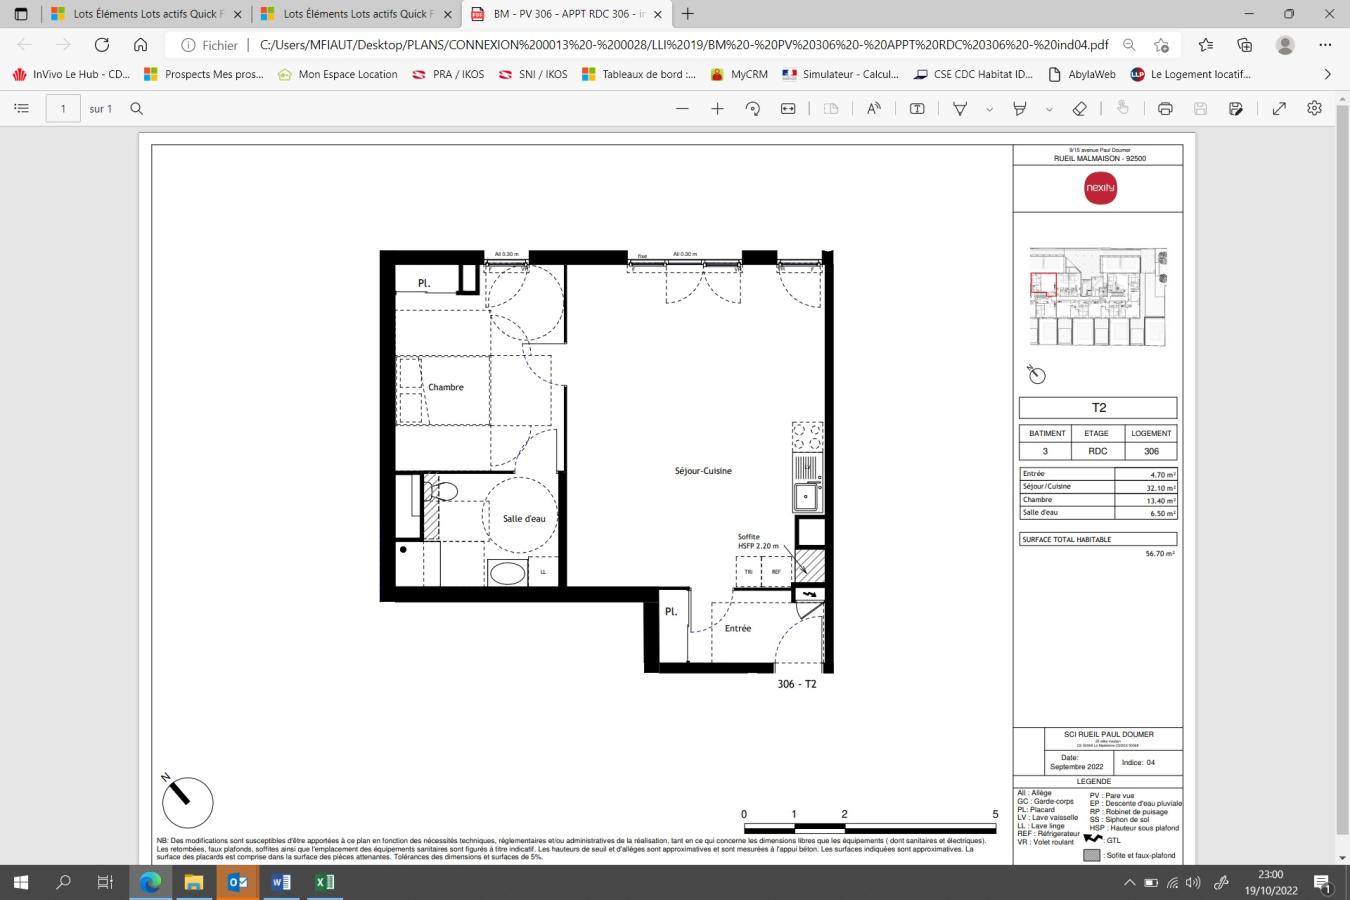The image size is (1350, 900).
Task: Open the Mon Espace Location bookmark
Action: click(337, 74)
